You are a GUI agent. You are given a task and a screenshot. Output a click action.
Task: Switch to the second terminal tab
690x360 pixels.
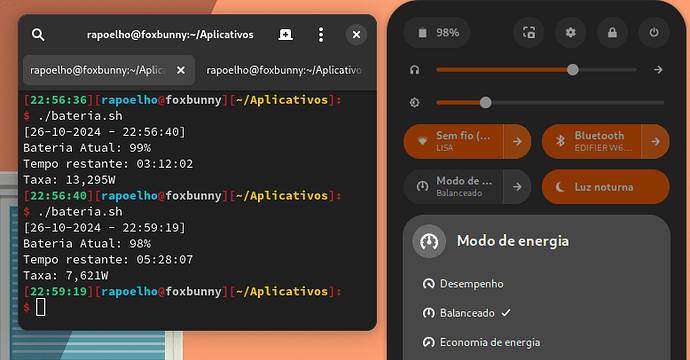285,70
